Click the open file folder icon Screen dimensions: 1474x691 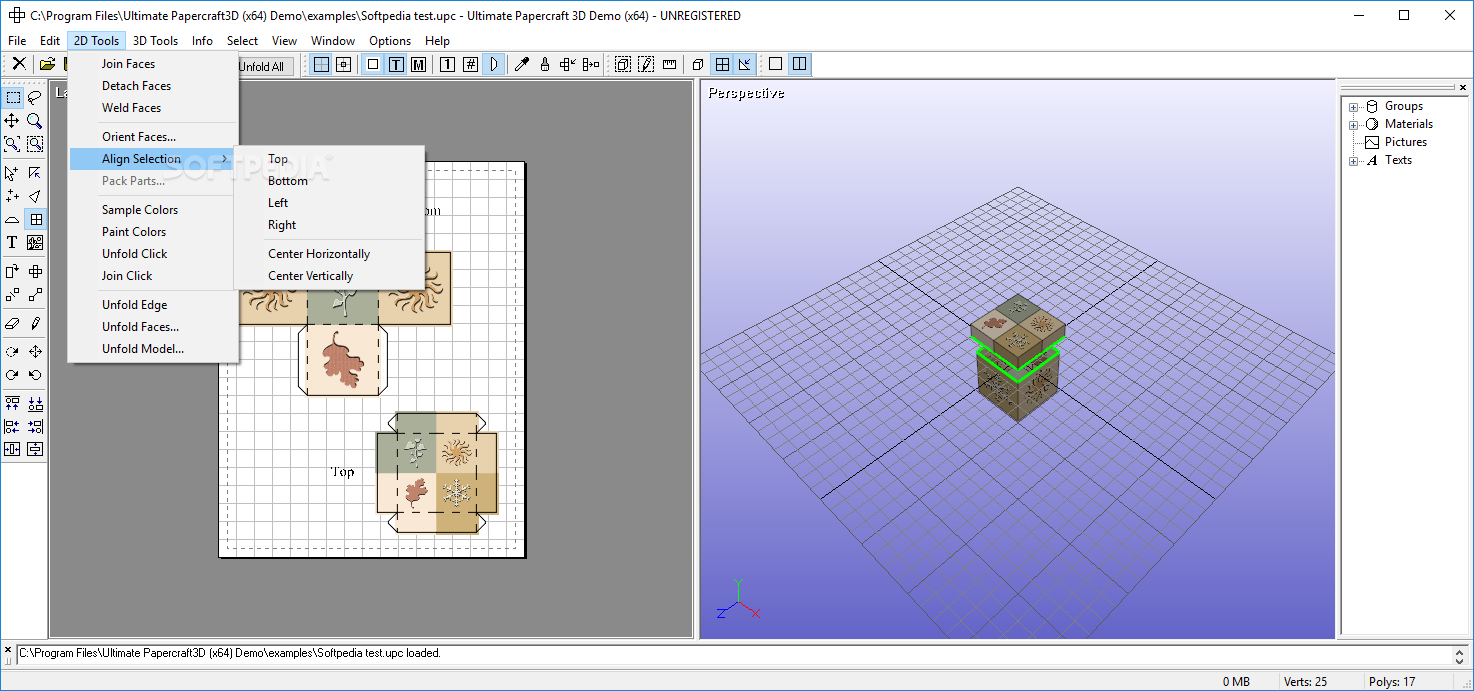click(47, 65)
